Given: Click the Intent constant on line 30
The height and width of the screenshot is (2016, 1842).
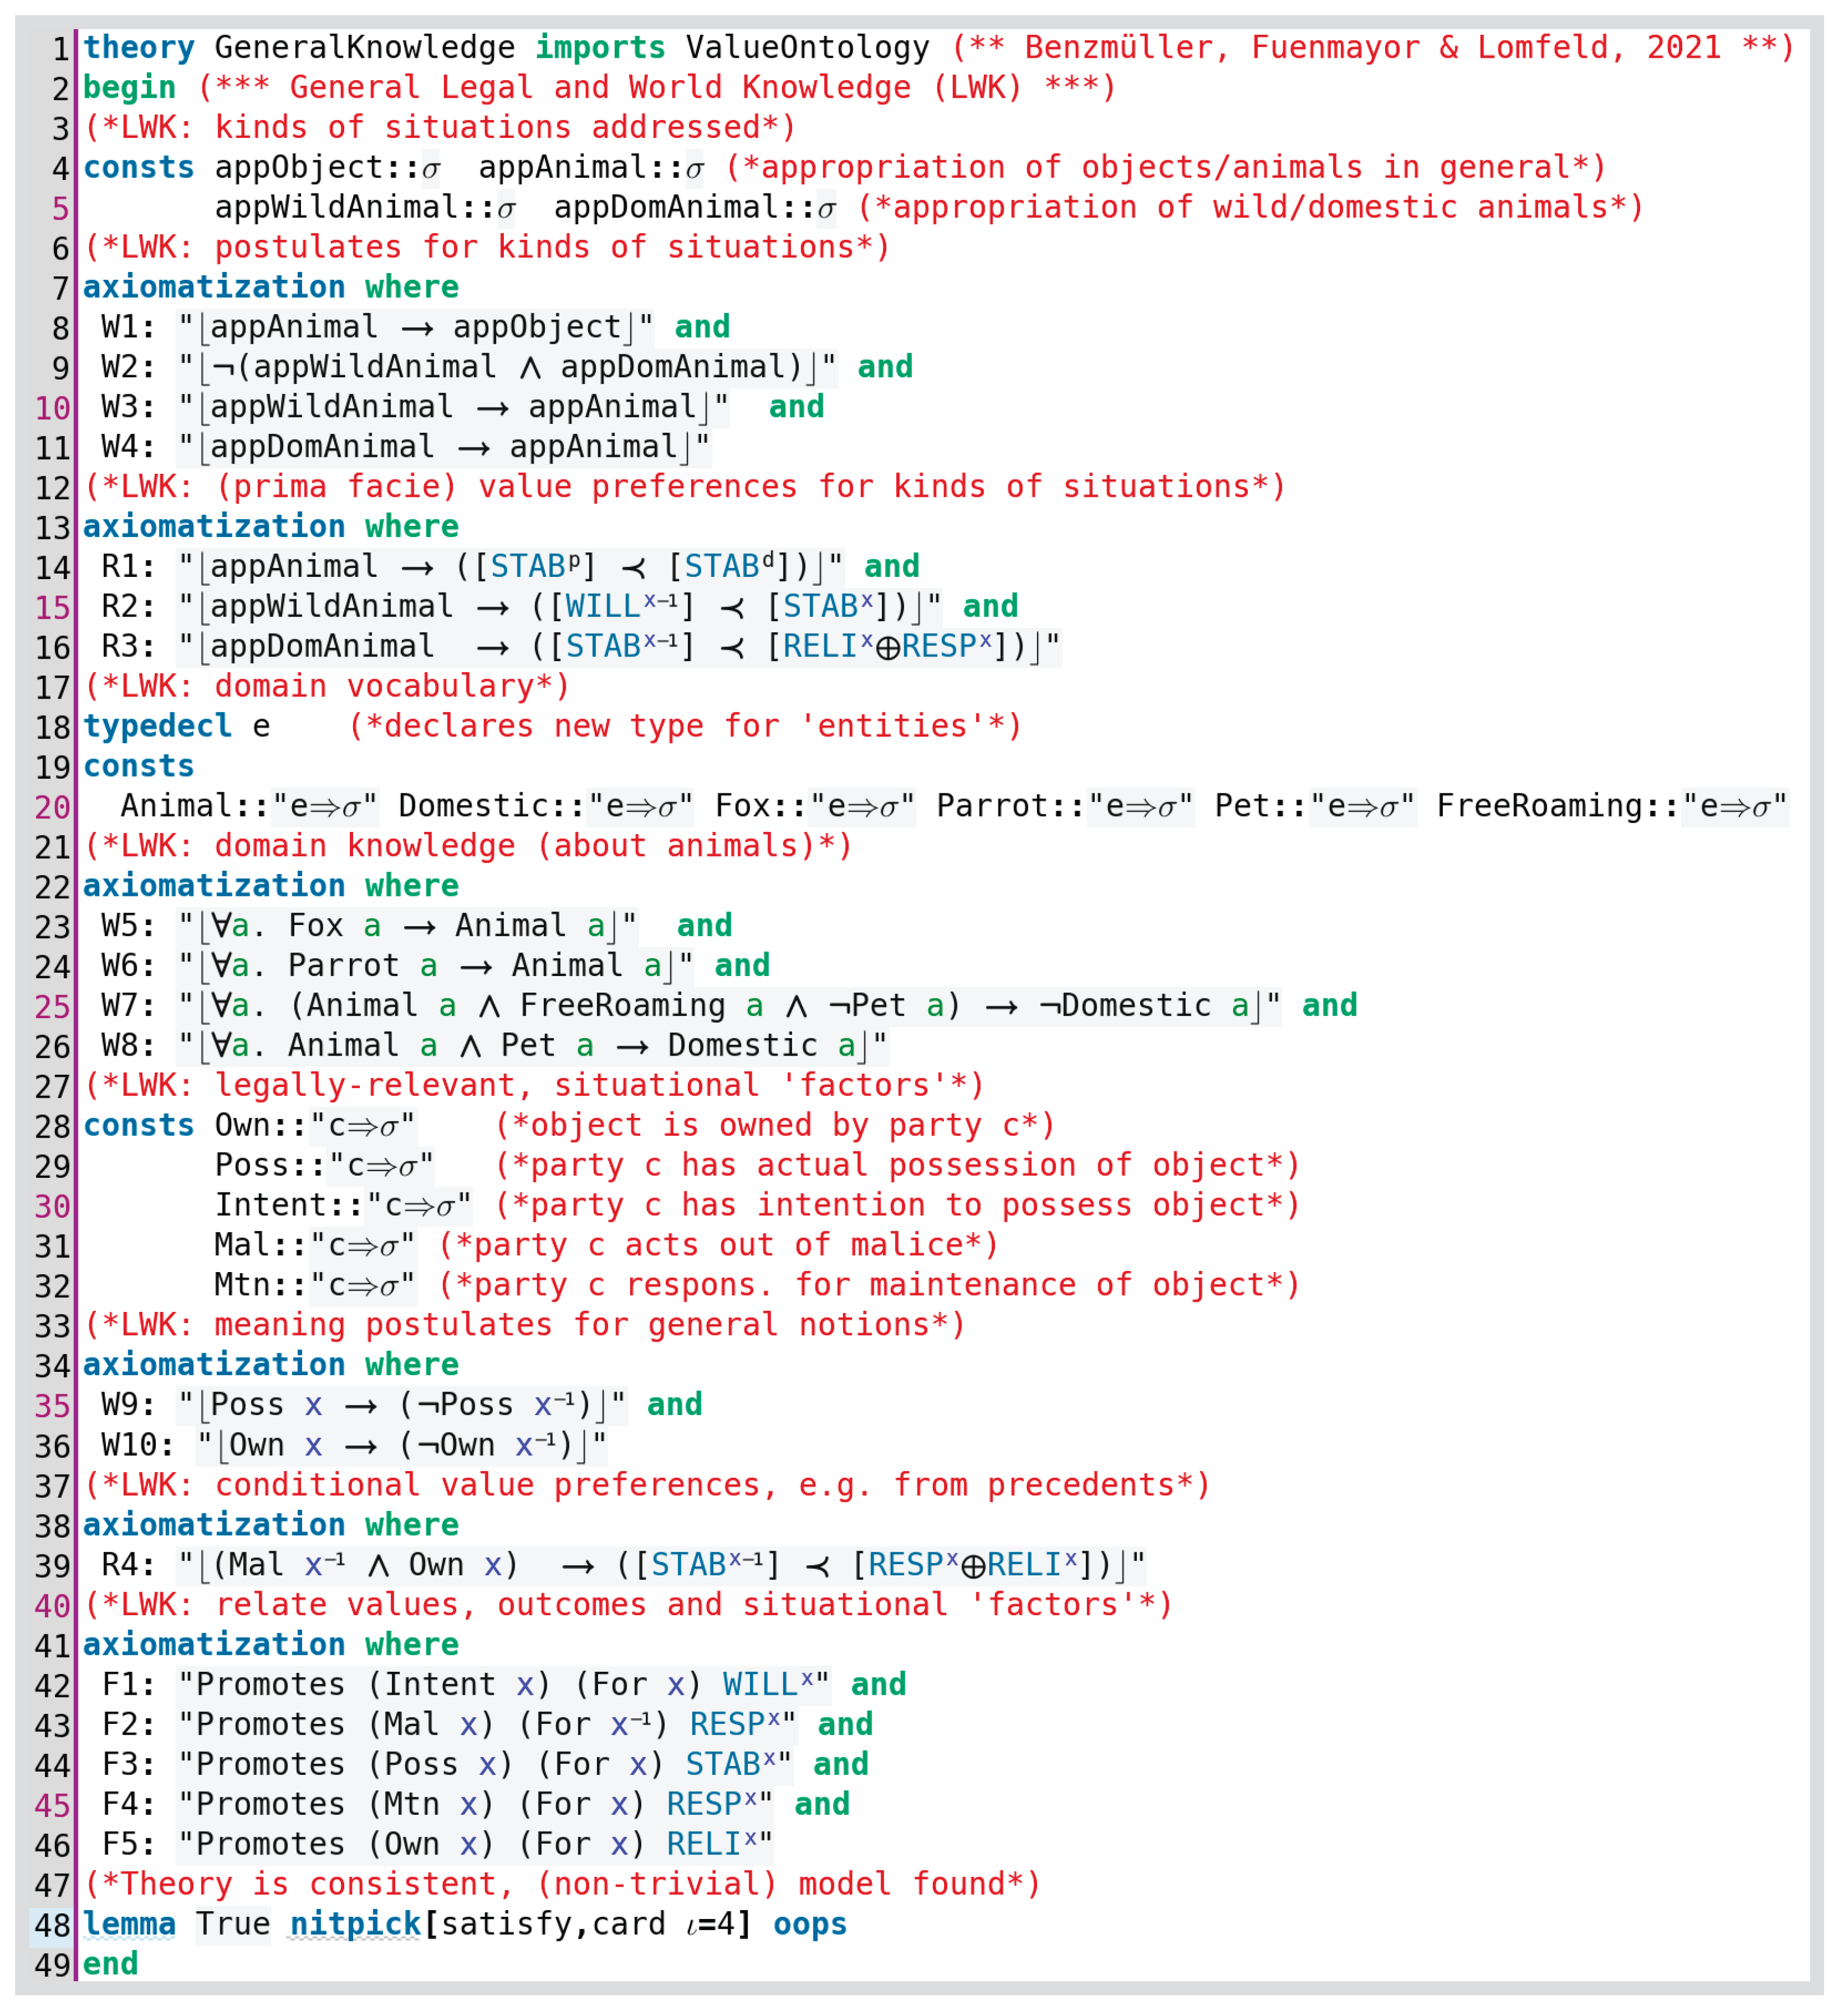Looking at the screenshot, I should (x=270, y=1205).
